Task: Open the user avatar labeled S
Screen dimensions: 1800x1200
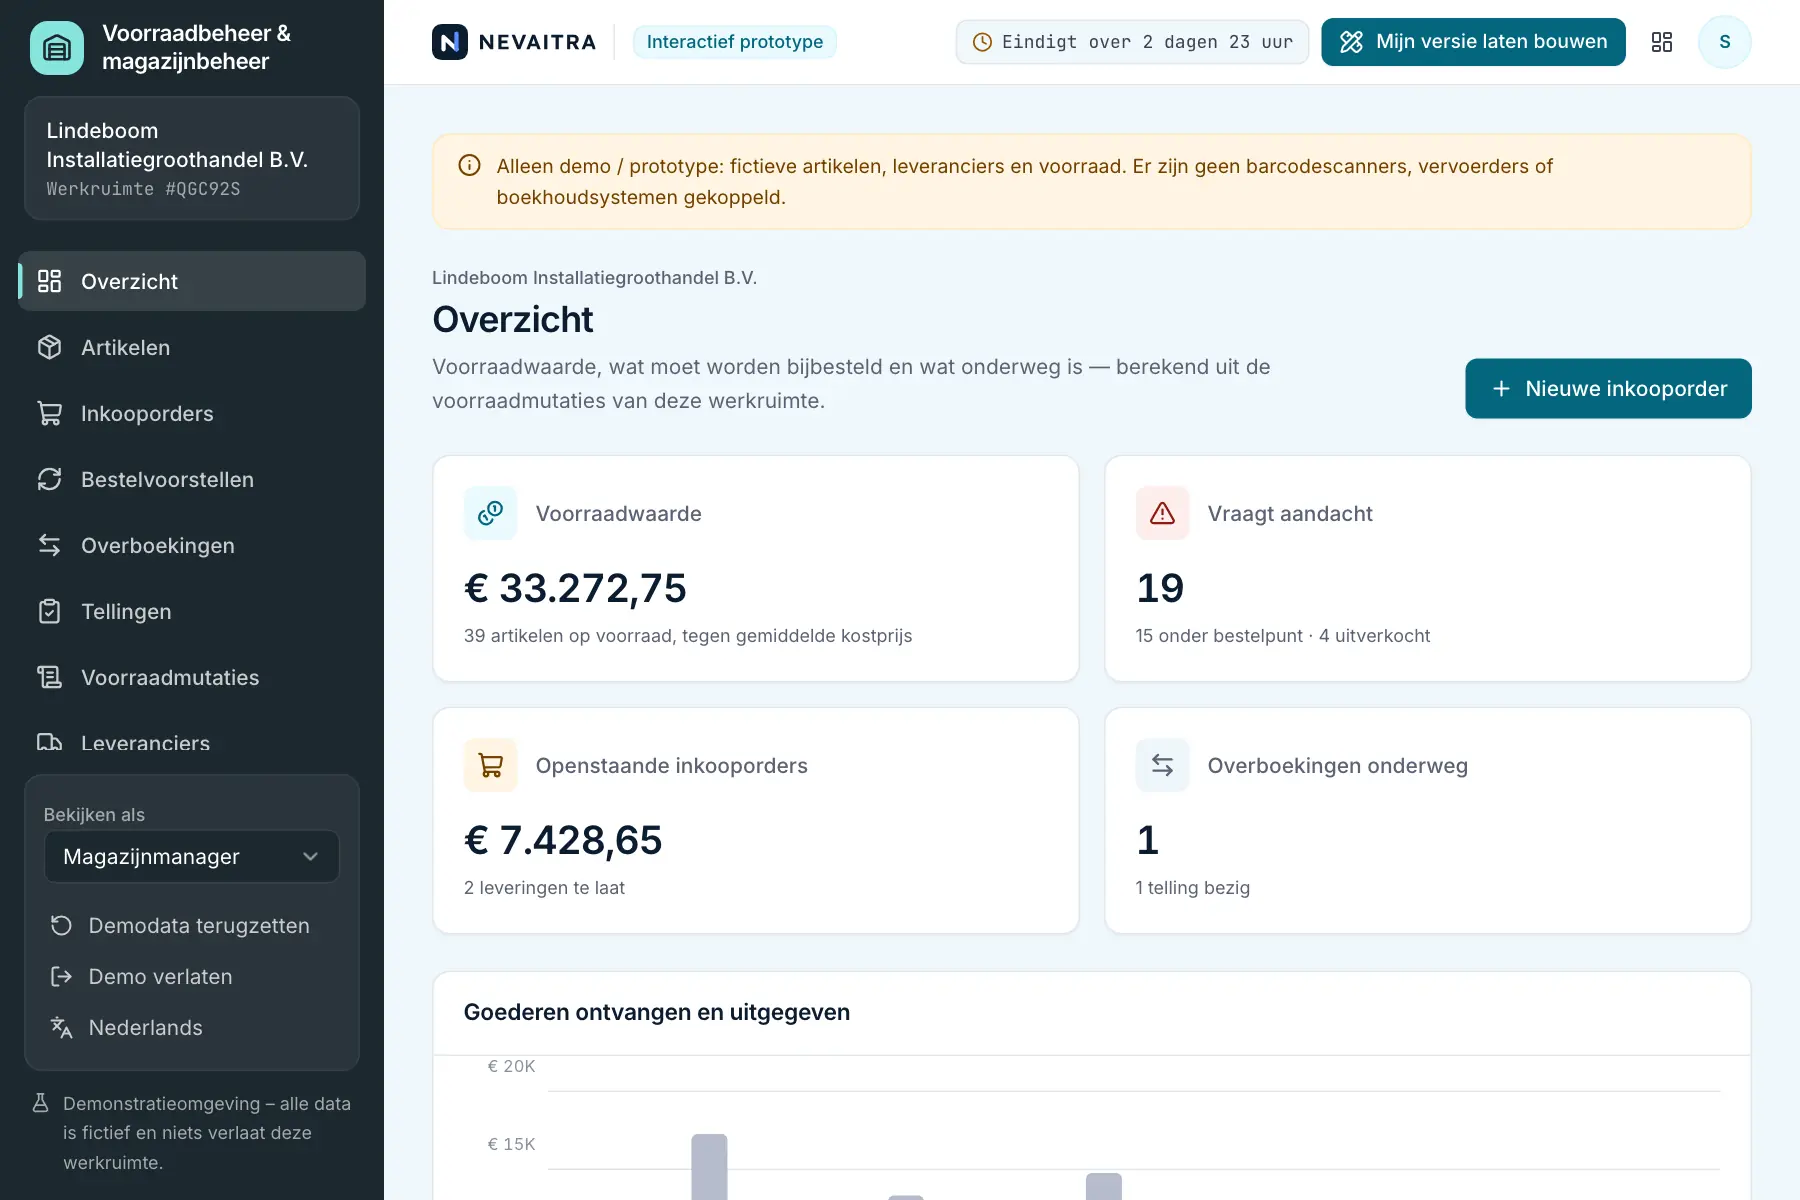Action: (x=1725, y=42)
